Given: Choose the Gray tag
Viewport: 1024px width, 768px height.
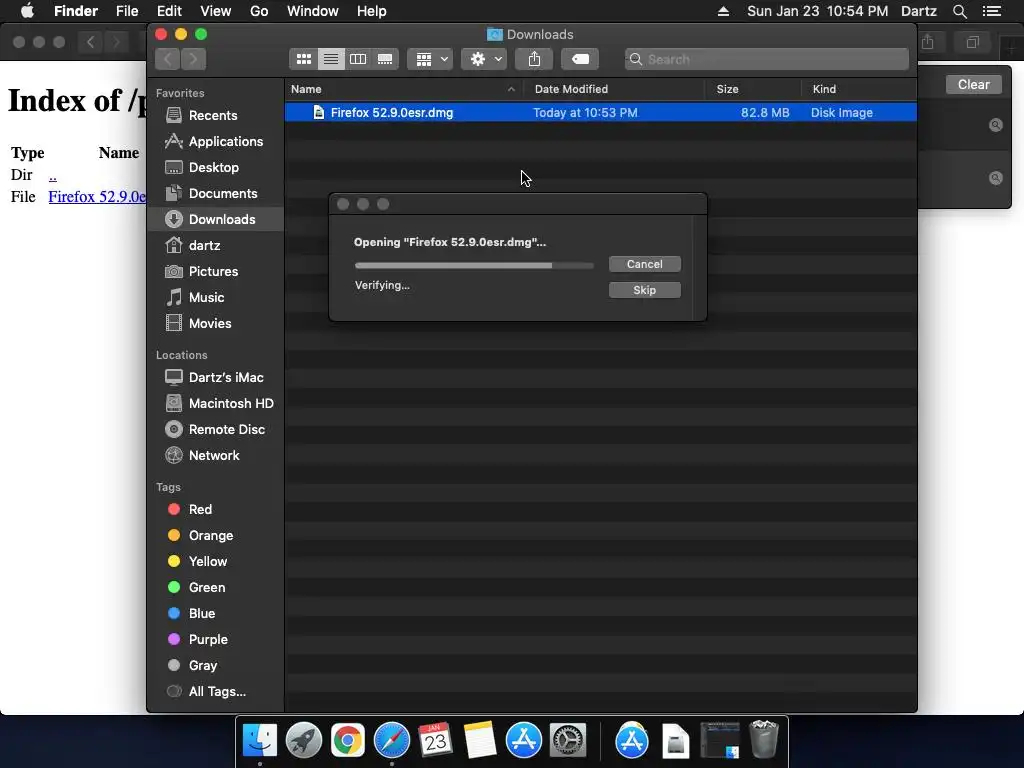Looking at the screenshot, I should coord(216,666).
